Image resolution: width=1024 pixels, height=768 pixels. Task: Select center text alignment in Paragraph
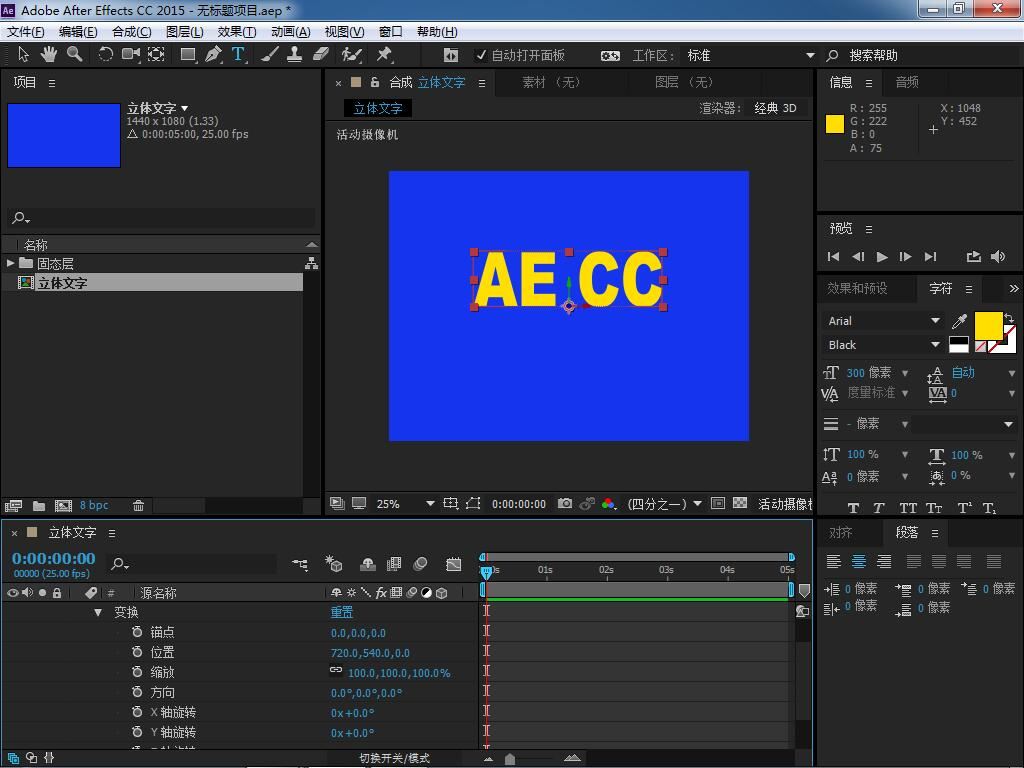(859, 561)
